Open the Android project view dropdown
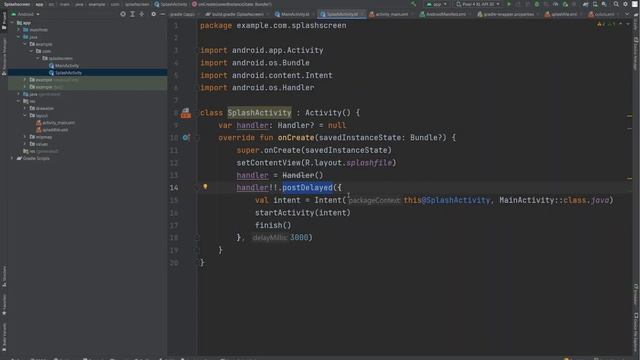Screen dimensions: 640x360 25,14
